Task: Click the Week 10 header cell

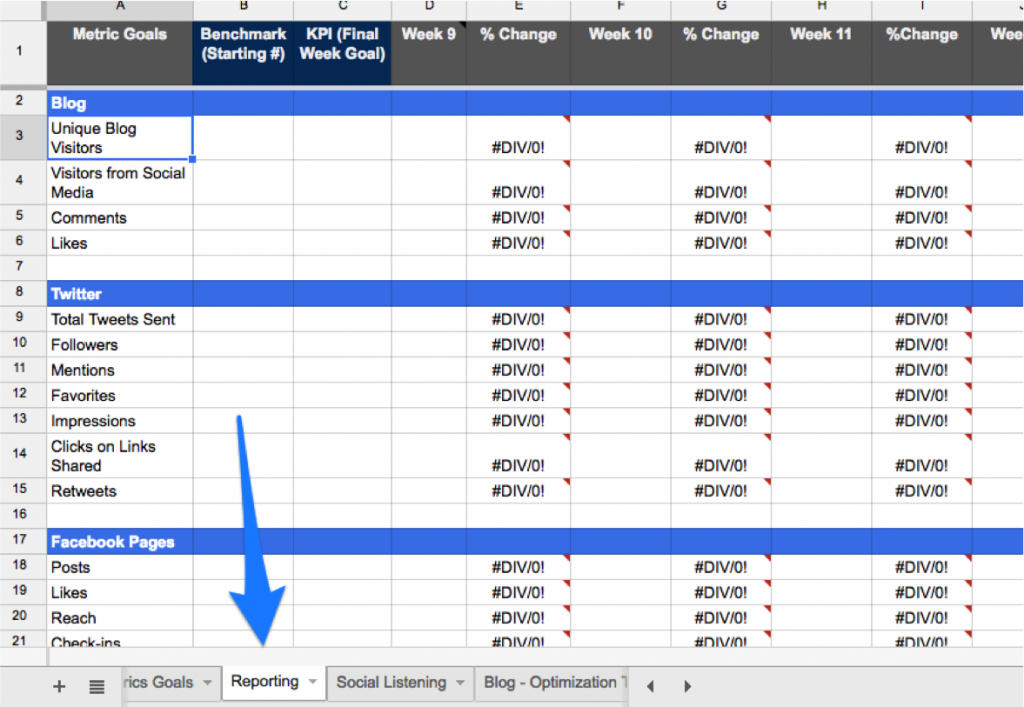Action: click(620, 33)
